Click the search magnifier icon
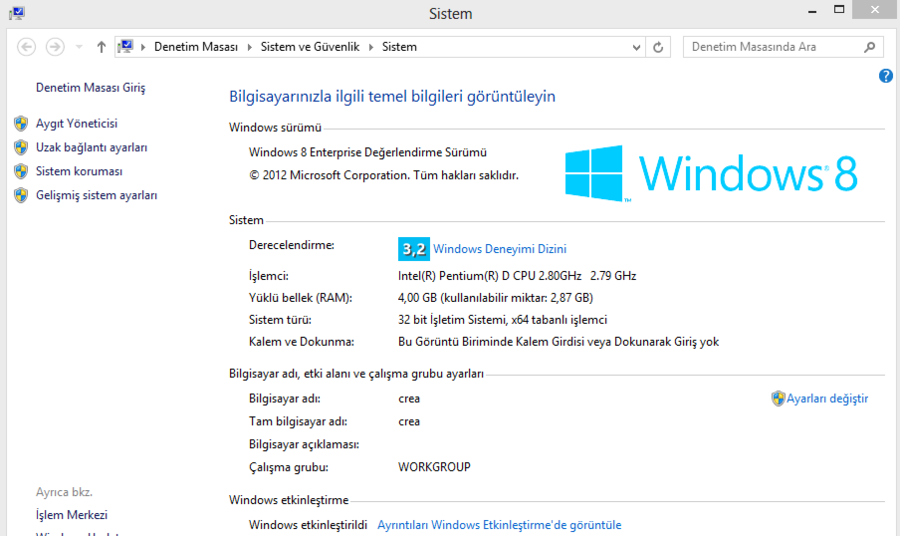This screenshot has height=536, width=900. coord(870,47)
